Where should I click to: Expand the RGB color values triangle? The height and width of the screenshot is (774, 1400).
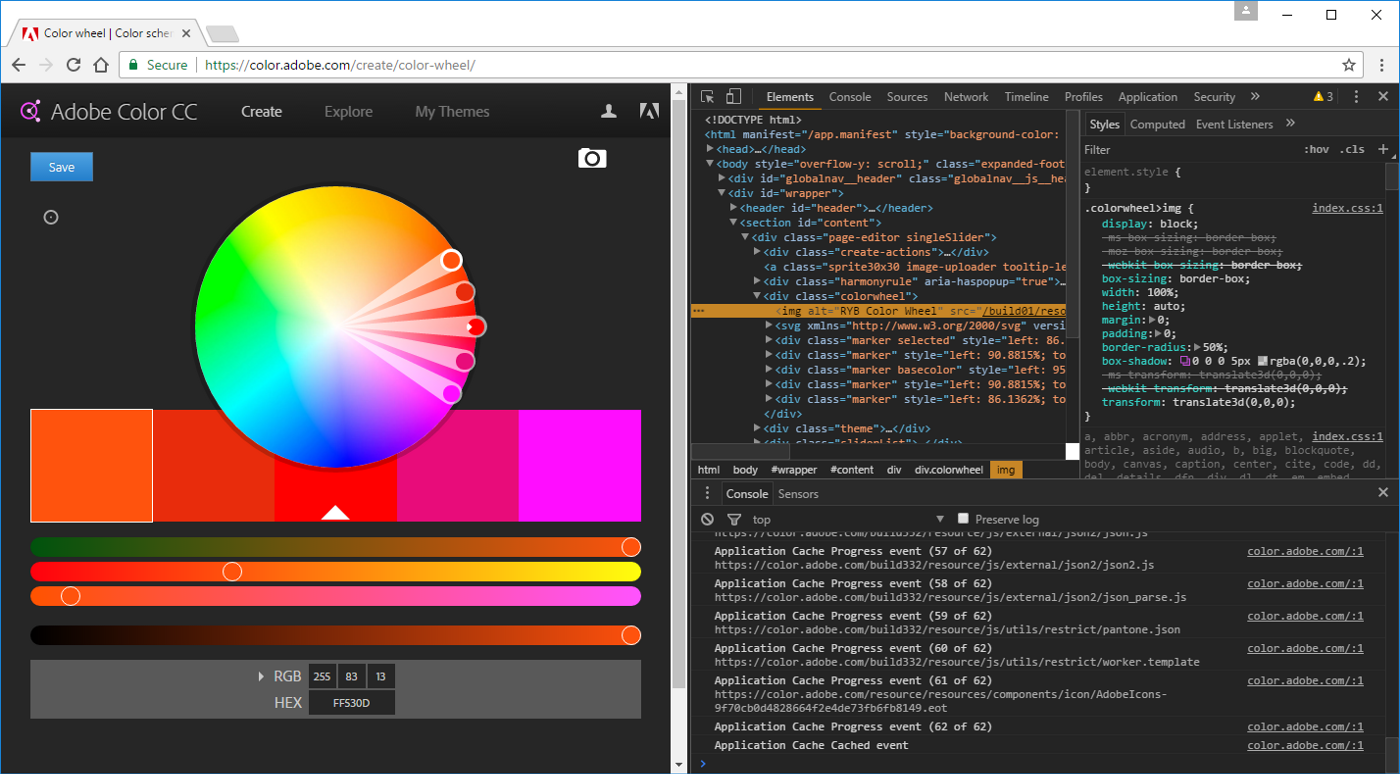[262, 677]
